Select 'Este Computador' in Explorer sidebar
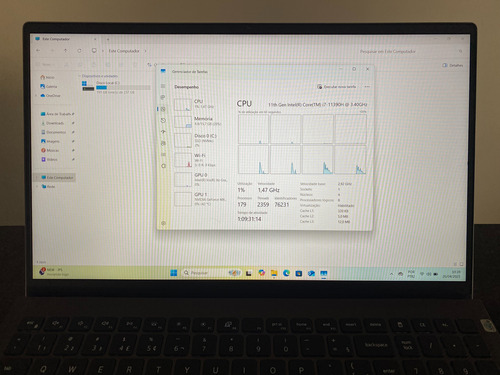The height and width of the screenshot is (375, 500). pyautogui.click(x=57, y=177)
